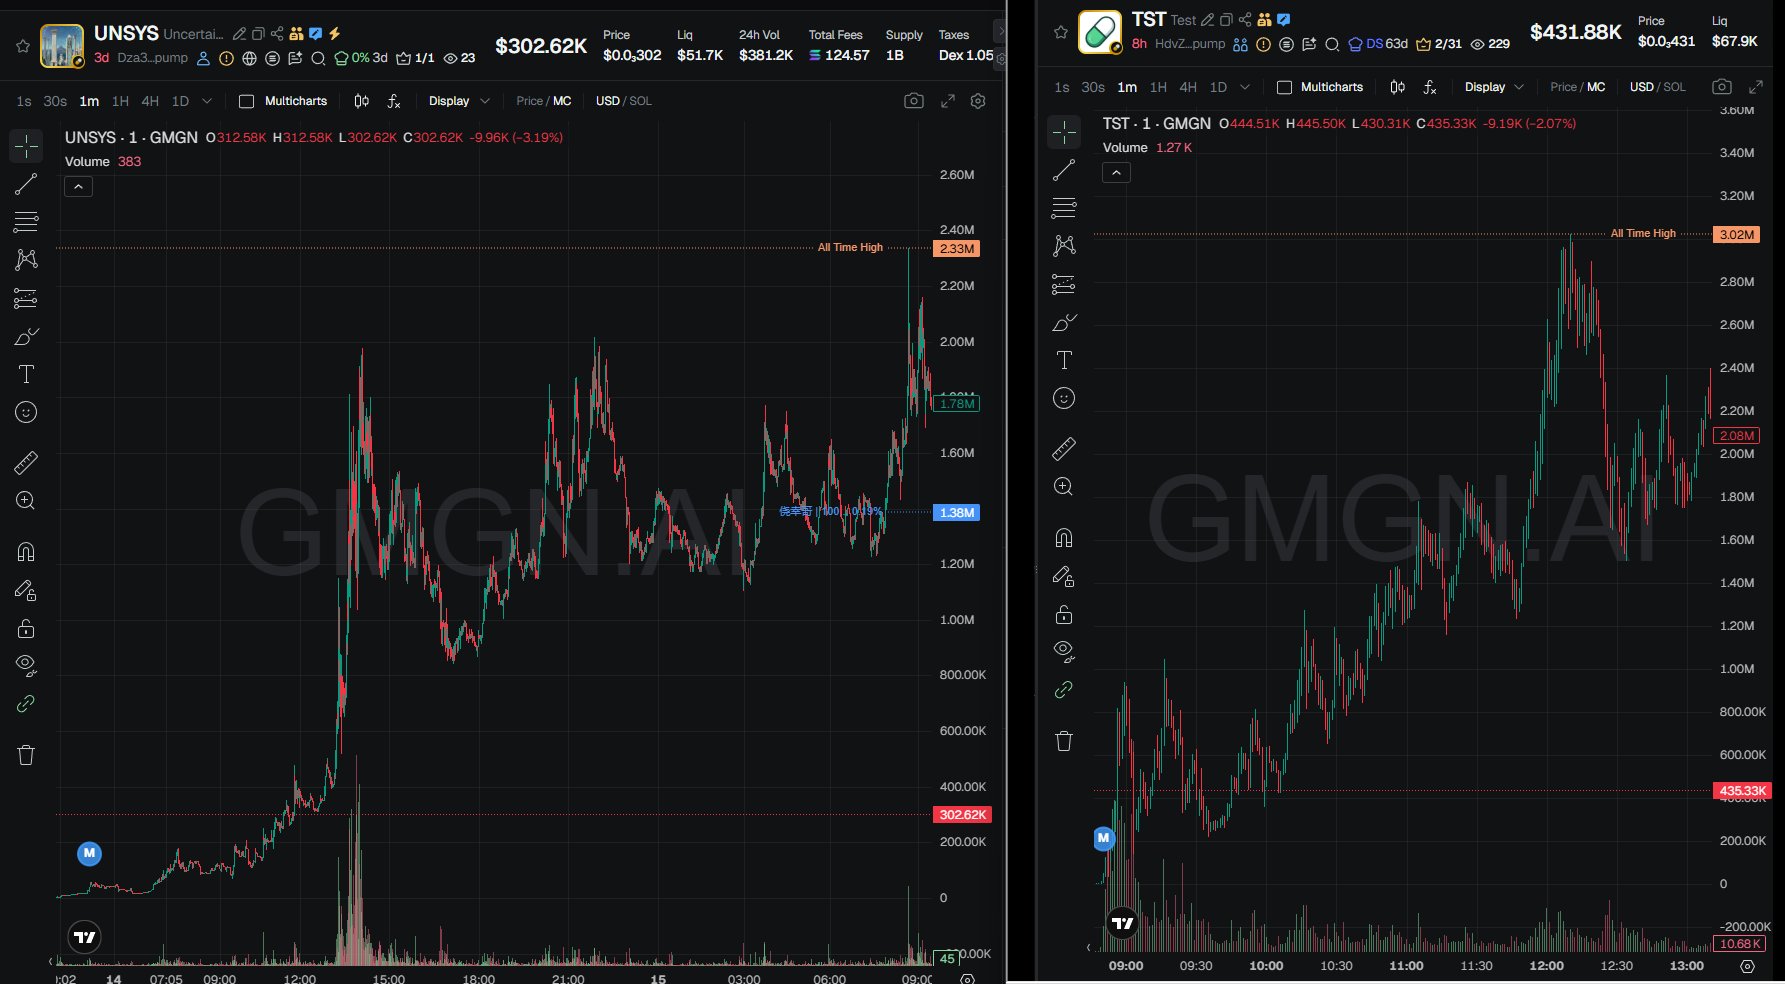Pick the text tool in TST chart
The width and height of the screenshot is (1785, 984).
click(1064, 360)
